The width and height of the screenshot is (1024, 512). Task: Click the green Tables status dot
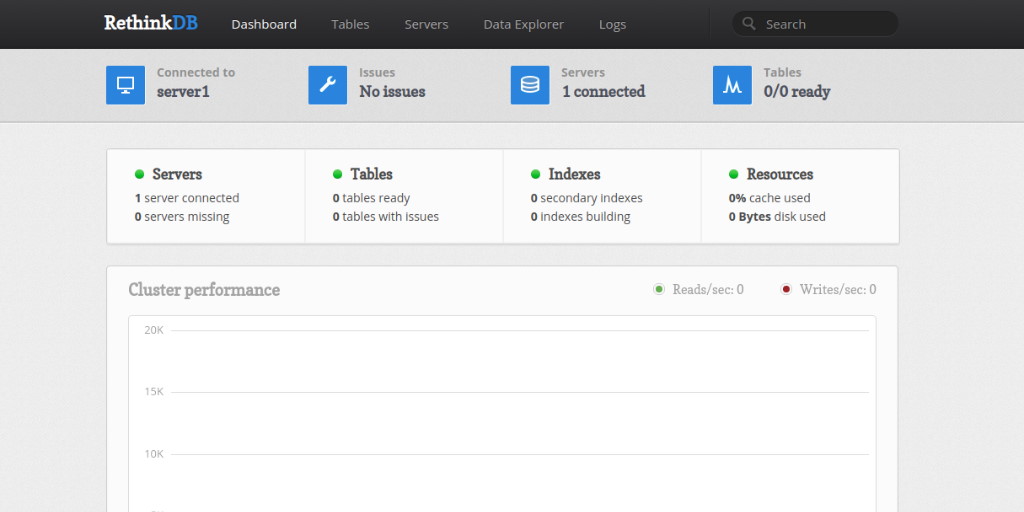[x=338, y=174]
